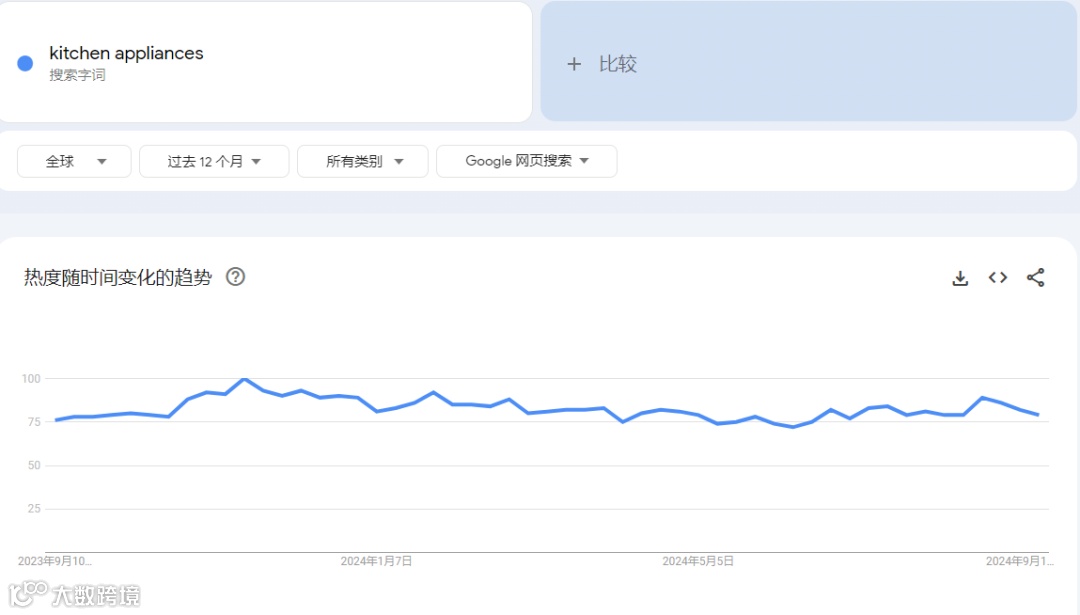Image resolution: width=1080 pixels, height=615 pixels.
Task: Add a comparison term via 比较 card
Action: coord(808,61)
